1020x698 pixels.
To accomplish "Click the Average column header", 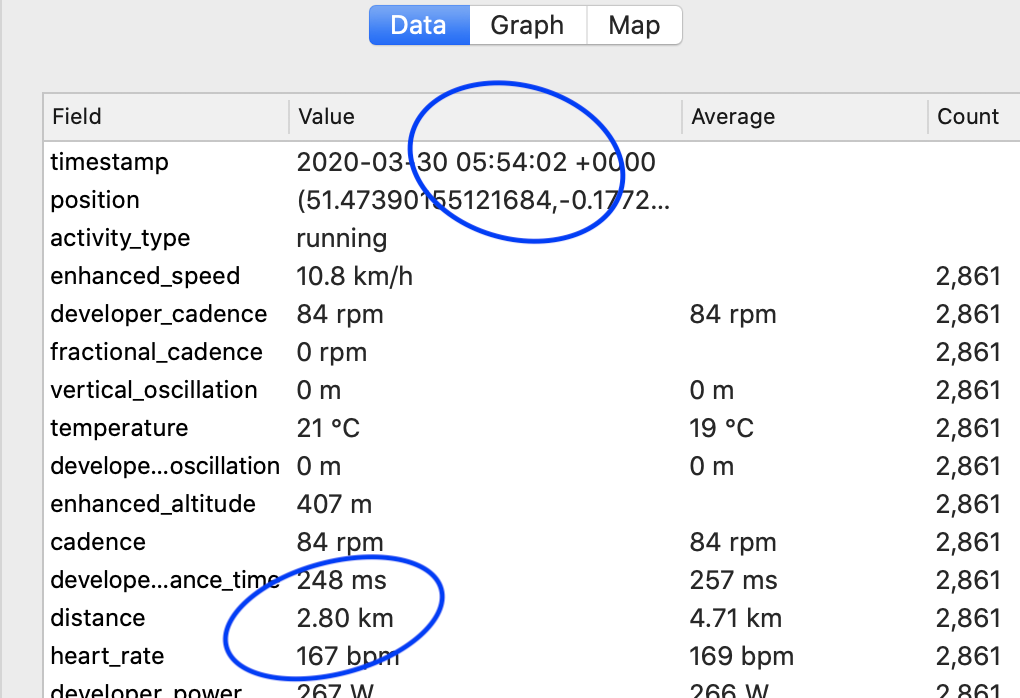I will (733, 117).
